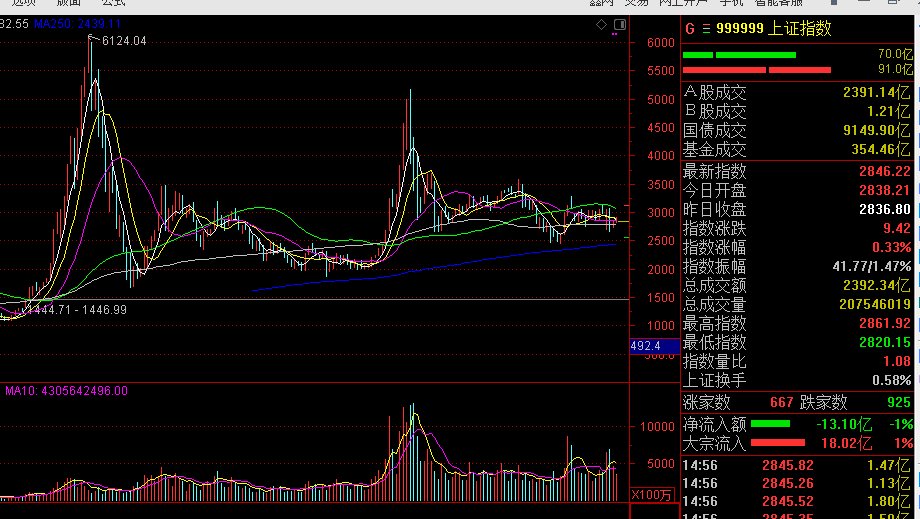Click the green 净流入额 bar
Image resolution: width=920 pixels, height=519 pixels.
(x=777, y=423)
